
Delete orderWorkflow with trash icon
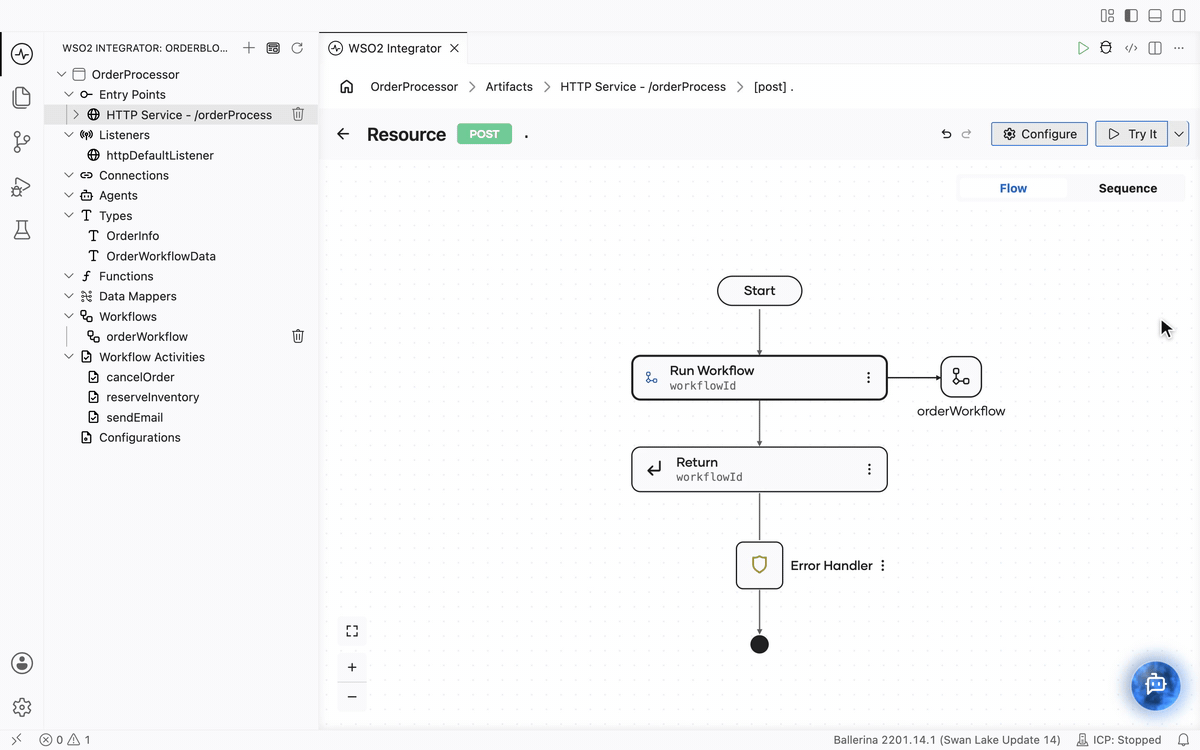[x=298, y=337]
